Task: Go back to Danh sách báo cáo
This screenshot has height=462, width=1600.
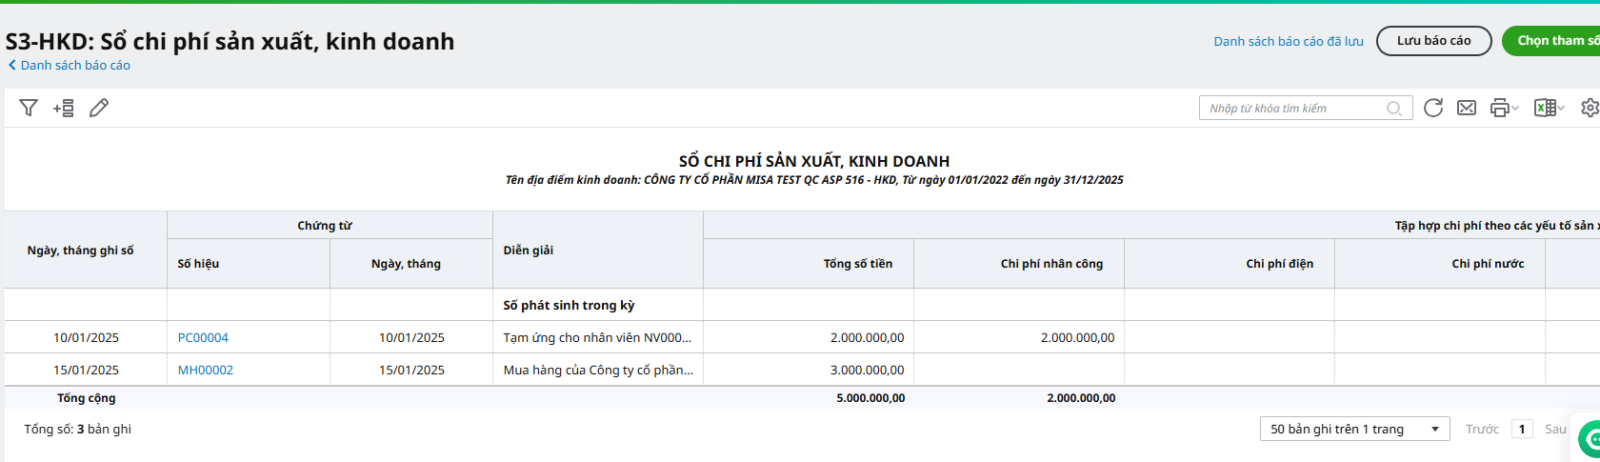Action: 70,65
